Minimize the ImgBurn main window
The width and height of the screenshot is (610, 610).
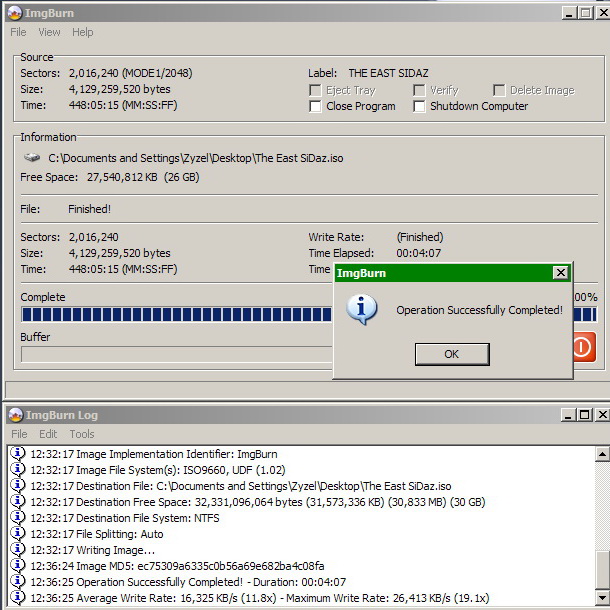click(x=569, y=13)
